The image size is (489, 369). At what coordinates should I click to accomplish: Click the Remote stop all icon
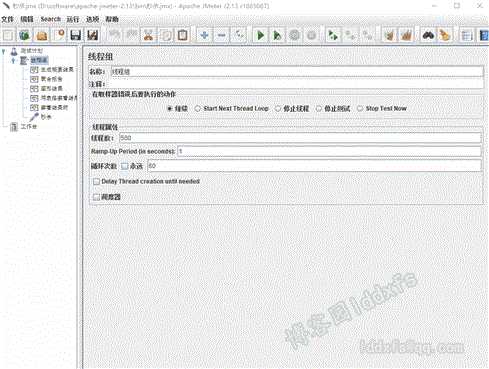[350, 35]
